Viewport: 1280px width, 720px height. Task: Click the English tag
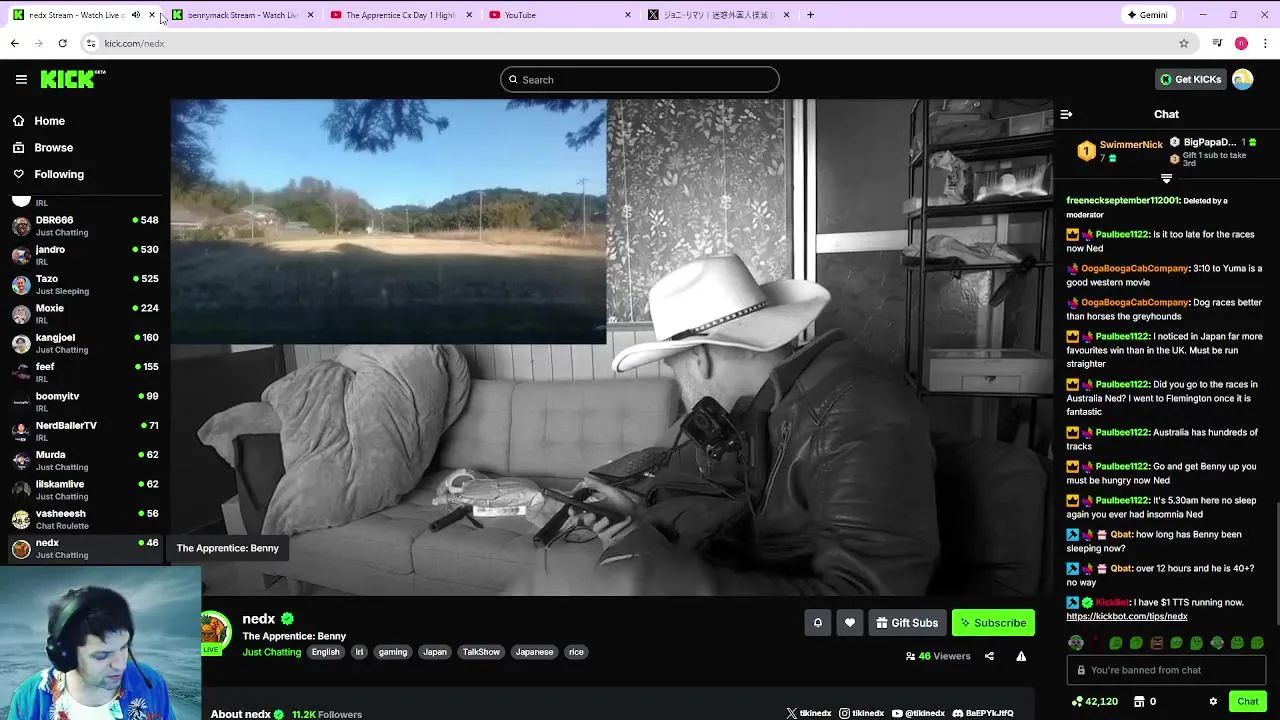tap(325, 652)
